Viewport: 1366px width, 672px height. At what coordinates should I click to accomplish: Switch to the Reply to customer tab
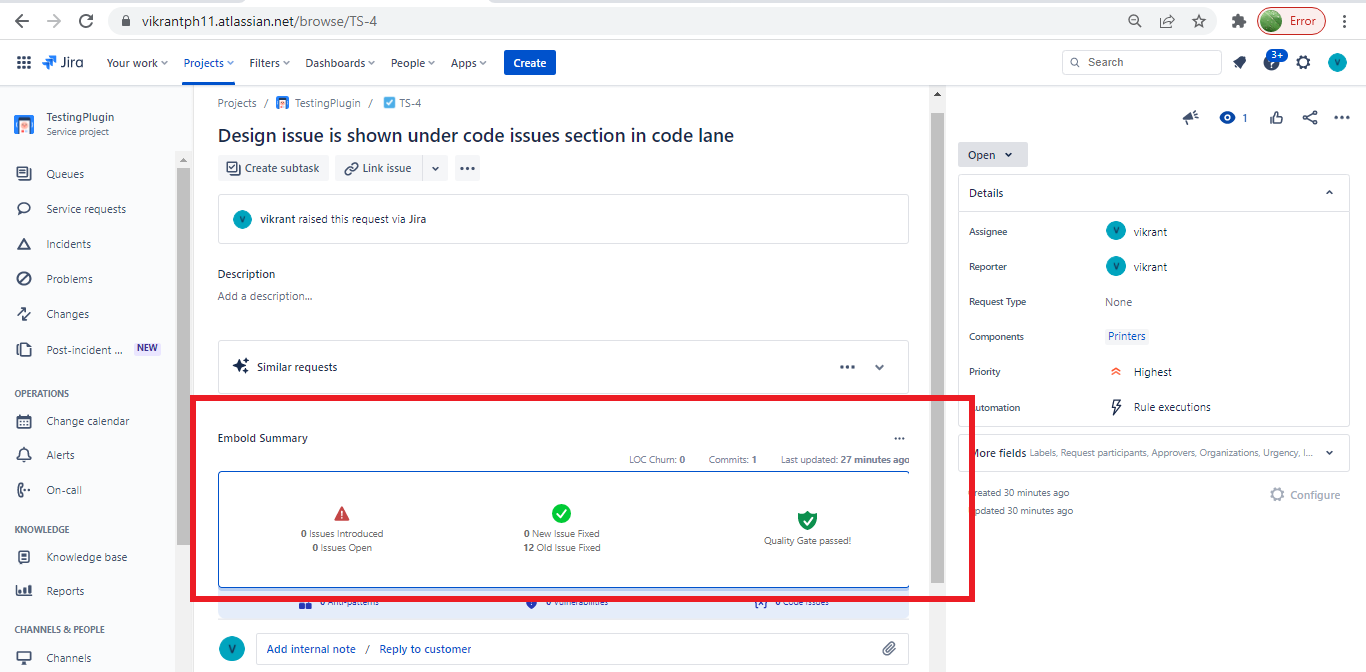point(425,648)
